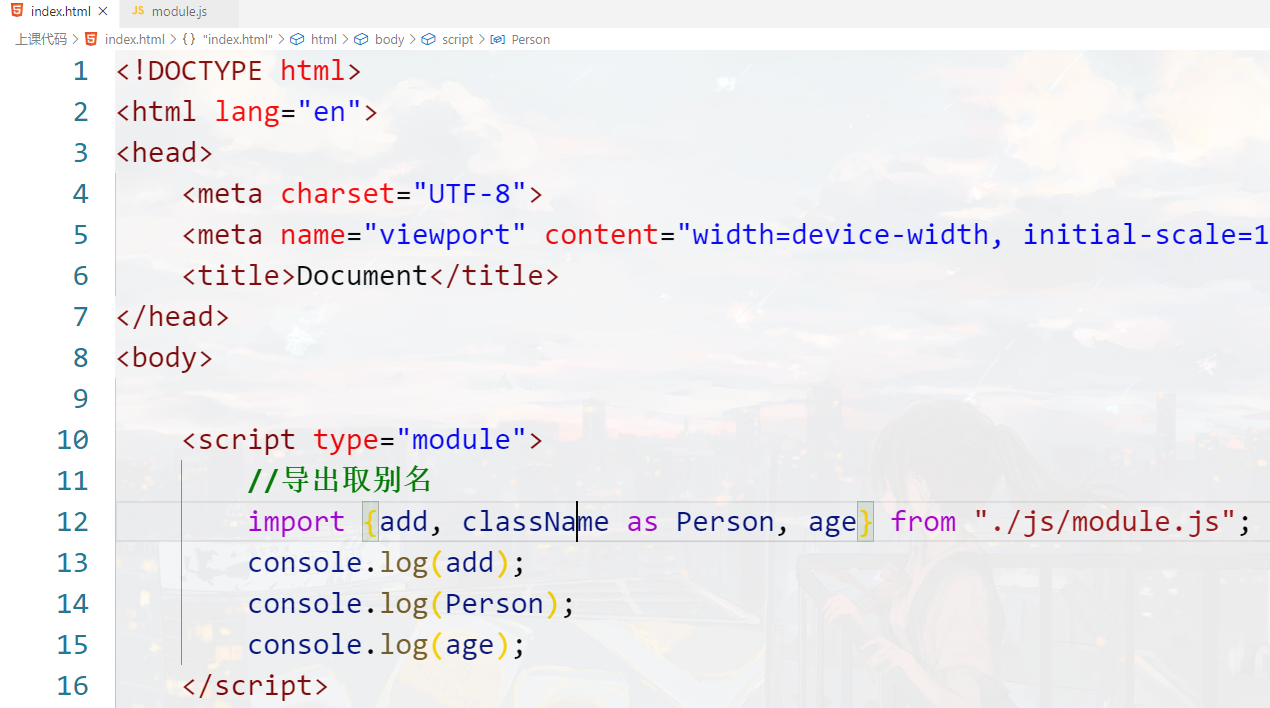This screenshot has width=1270, height=708.
Task: Click className in the import statement
Action: [535, 522]
